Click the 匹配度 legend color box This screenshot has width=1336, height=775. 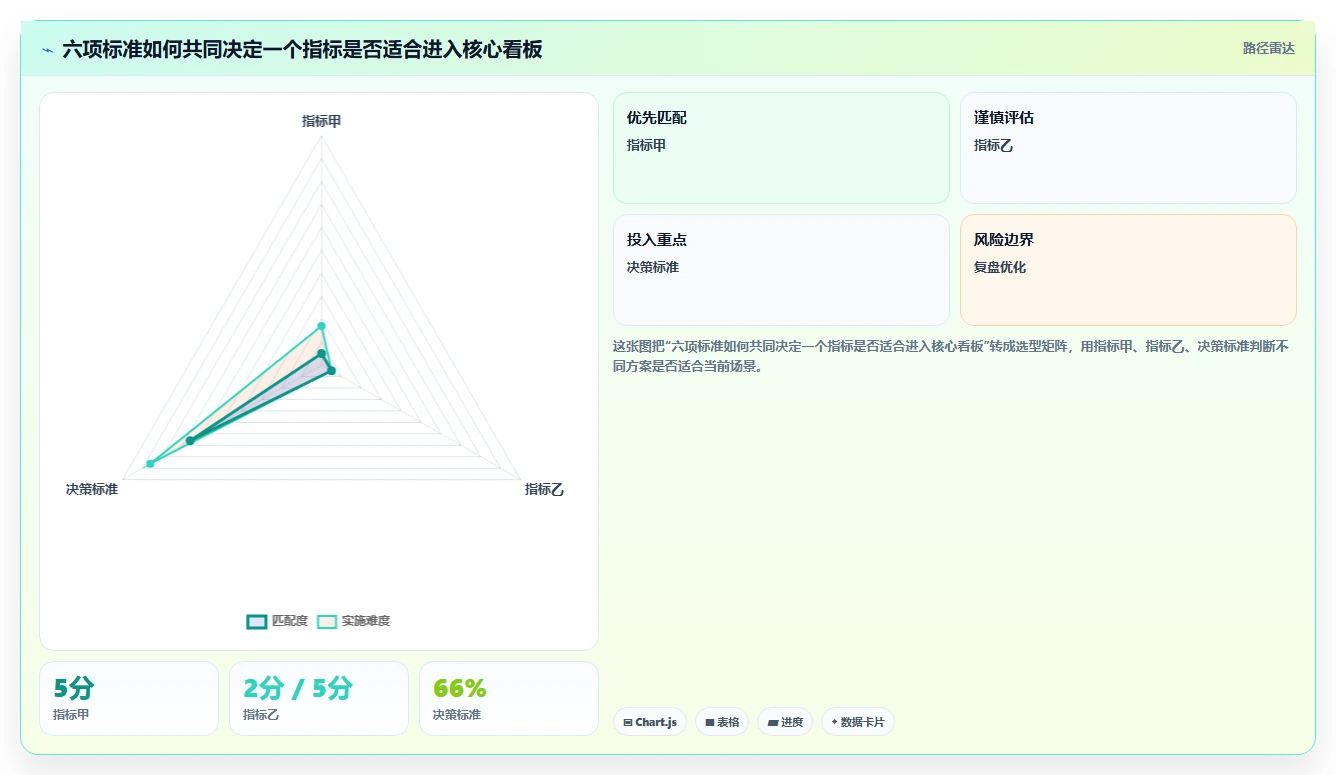pyautogui.click(x=257, y=621)
